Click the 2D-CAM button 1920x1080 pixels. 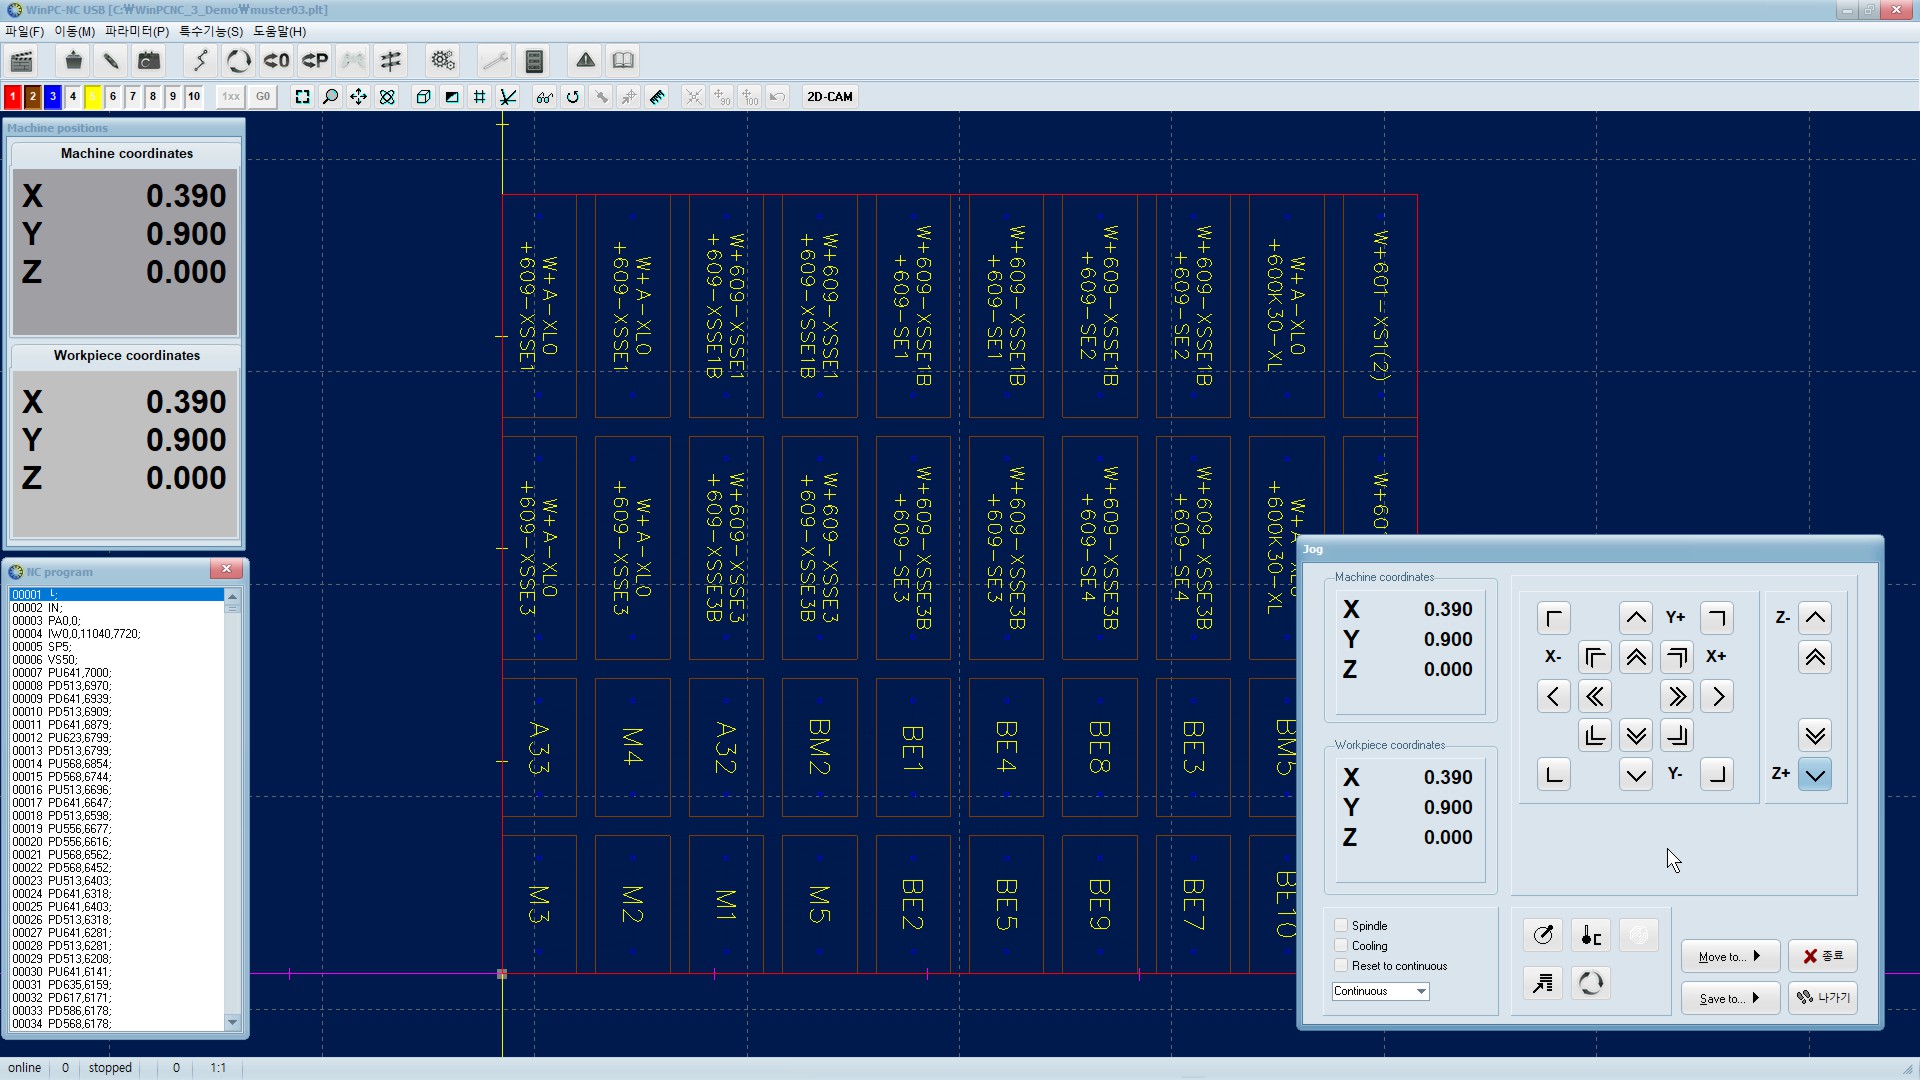pyautogui.click(x=830, y=97)
